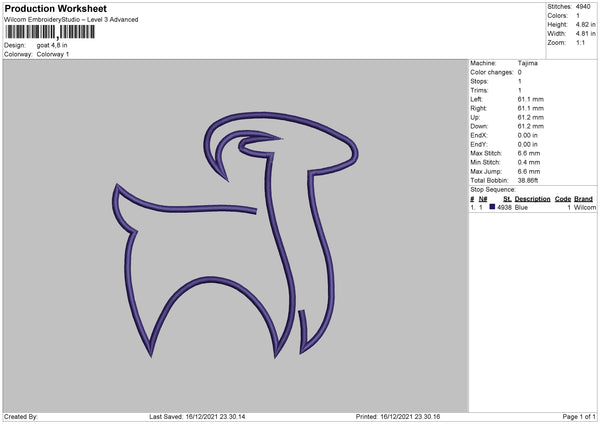Click the barcode under the worksheet header
The image size is (600, 424).
(x=50, y=32)
